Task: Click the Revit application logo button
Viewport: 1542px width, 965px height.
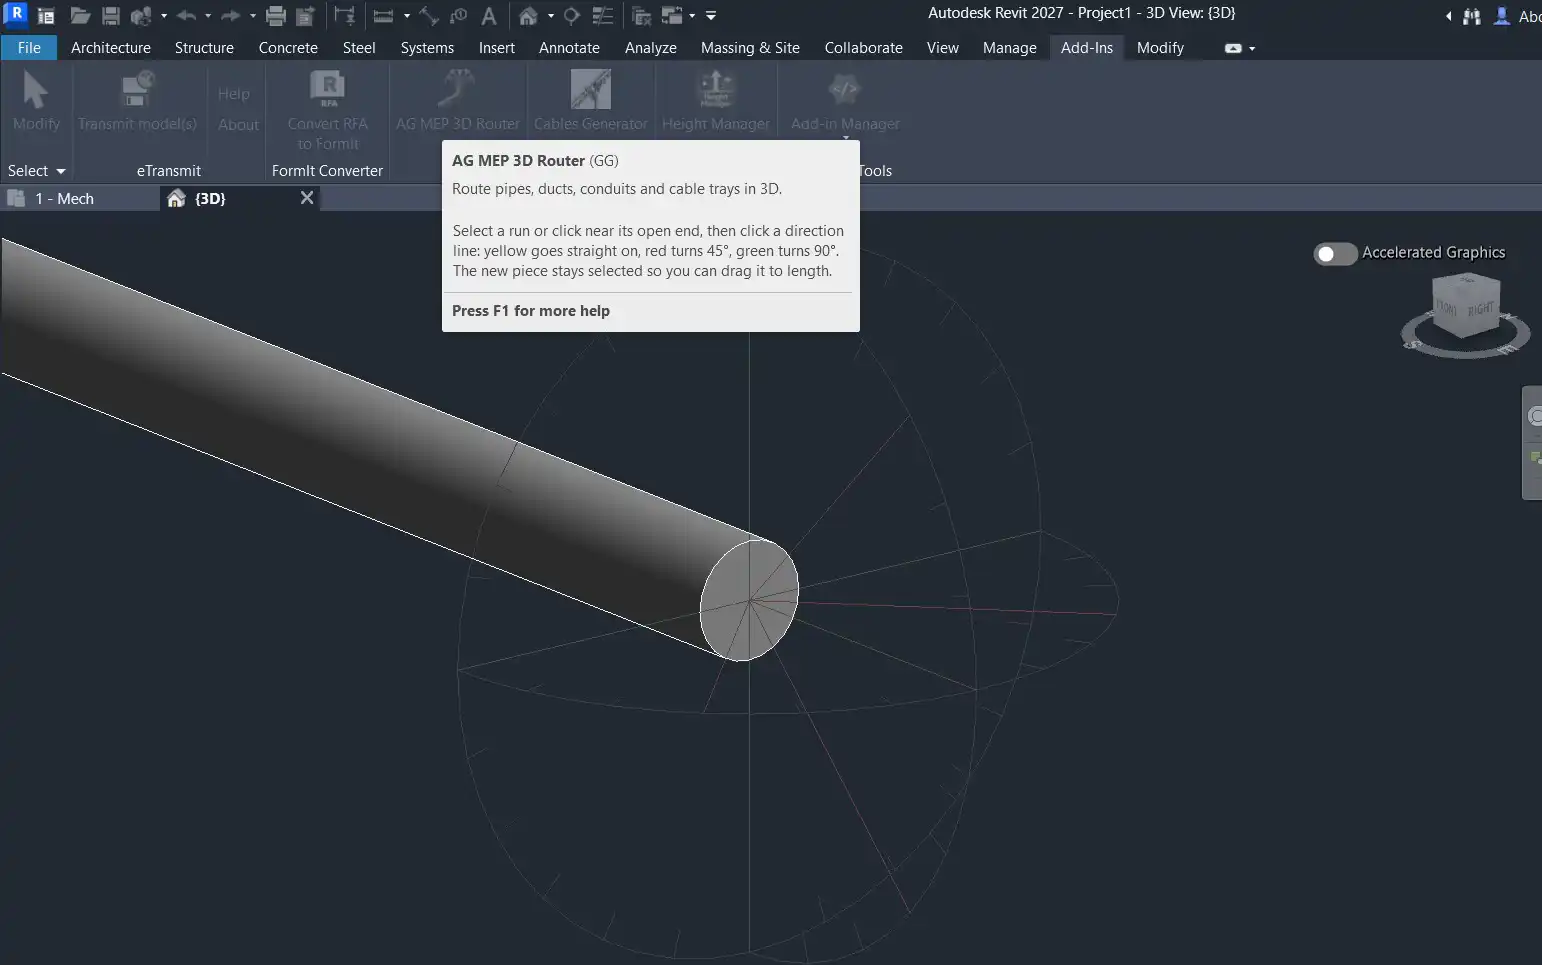Action: [x=15, y=14]
